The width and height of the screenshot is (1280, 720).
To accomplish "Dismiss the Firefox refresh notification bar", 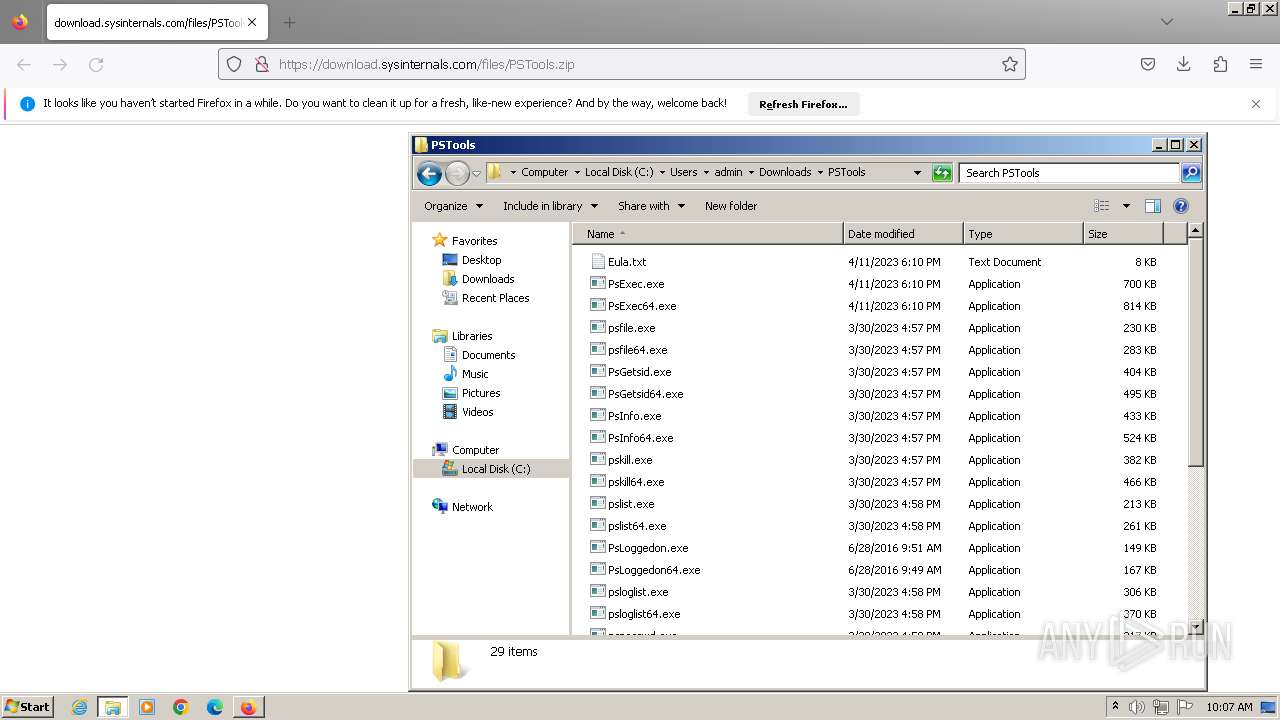I will point(1256,104).
